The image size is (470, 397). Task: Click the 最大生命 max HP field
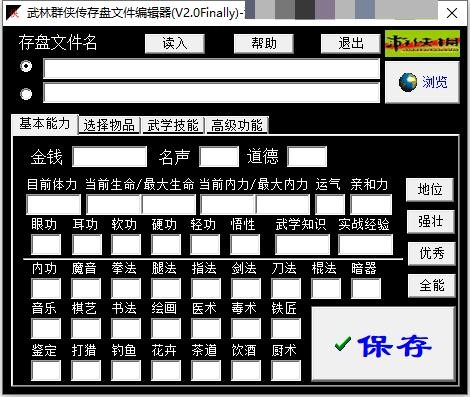click(x=169, y=205)
